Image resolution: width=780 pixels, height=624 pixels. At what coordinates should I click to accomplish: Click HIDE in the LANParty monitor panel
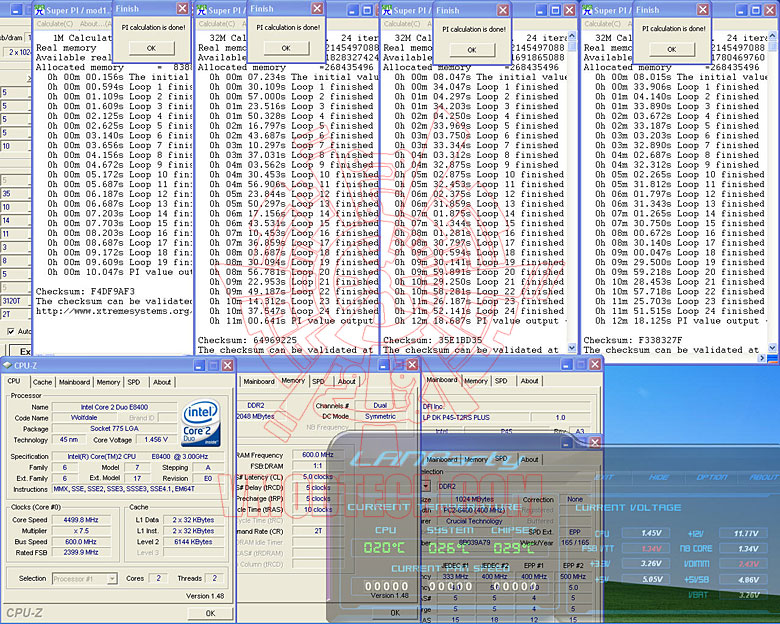(x=658, y=477)
